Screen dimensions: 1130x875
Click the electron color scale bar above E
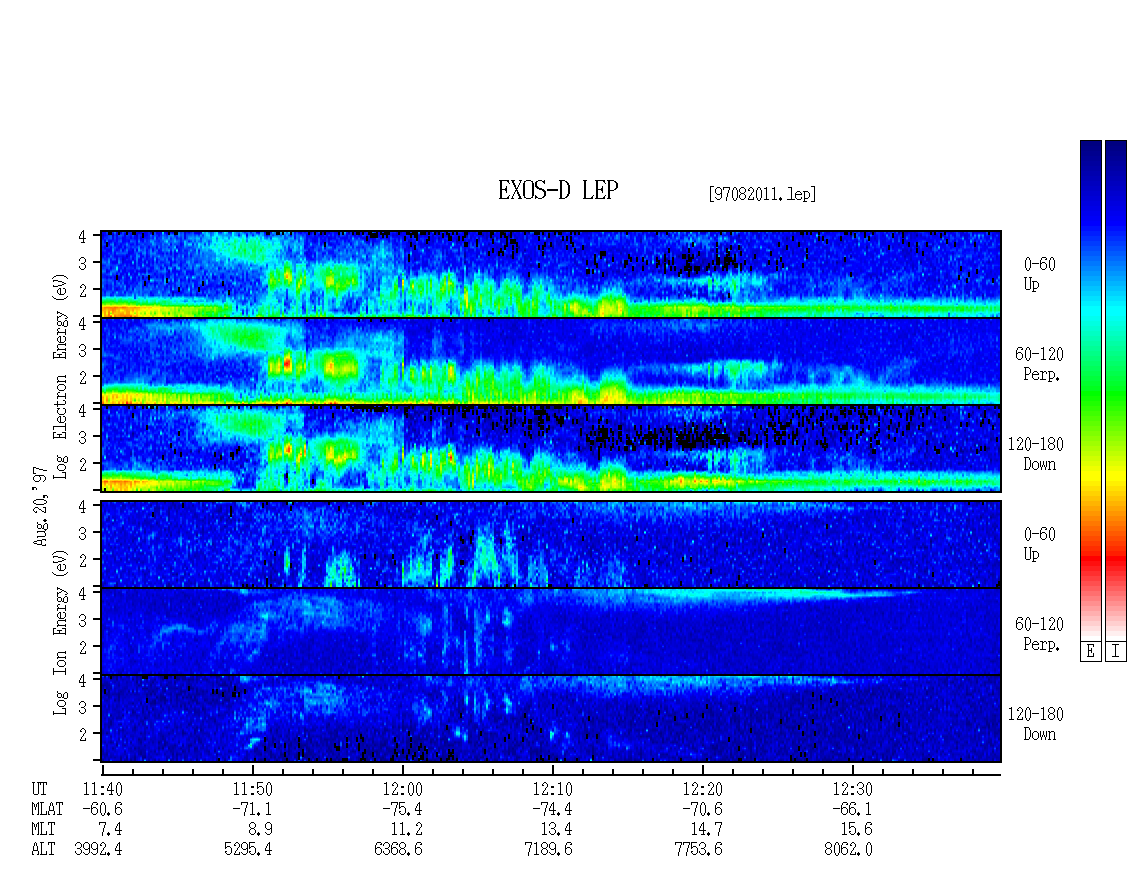coord(1090,390)
